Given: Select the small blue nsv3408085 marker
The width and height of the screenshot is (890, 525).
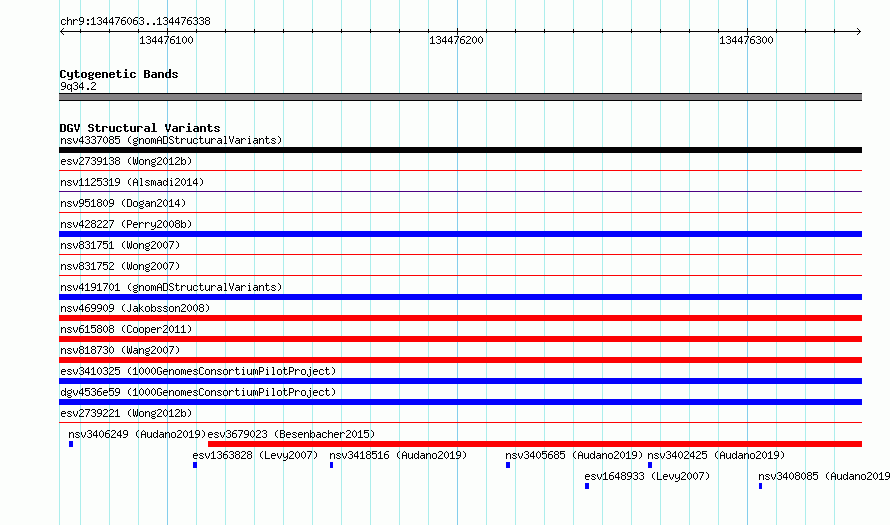Looking at the screenshot, I should (761, 486).
